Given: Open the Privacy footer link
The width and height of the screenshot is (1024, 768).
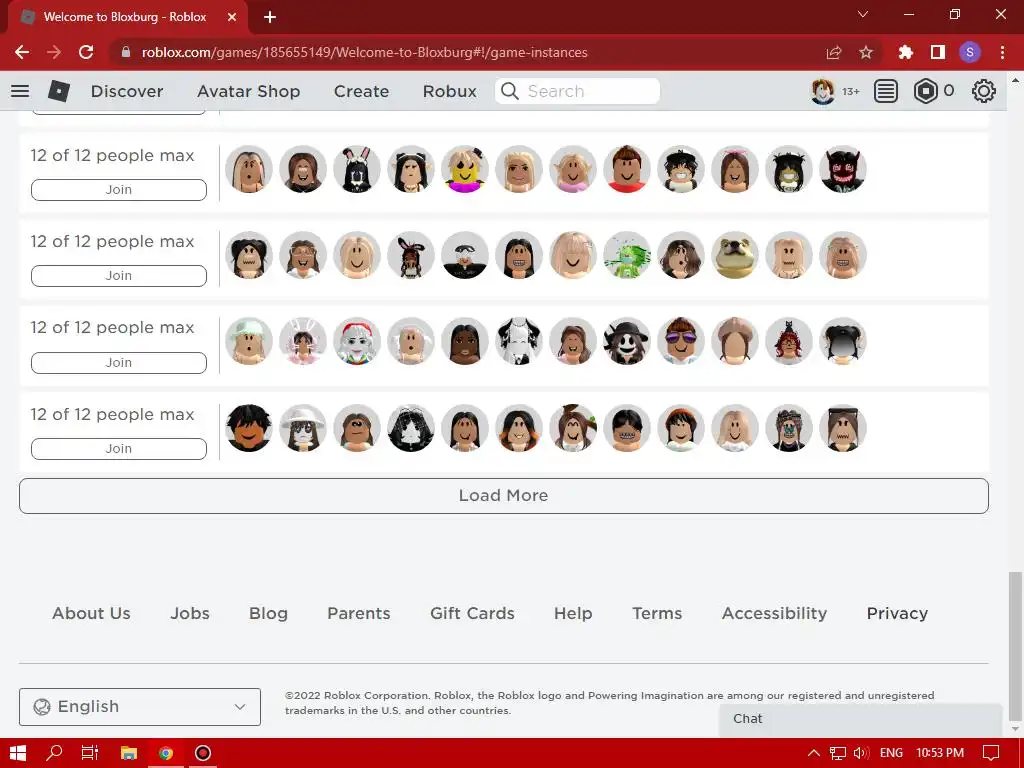Looking at the screenshot, I should 897,613.
